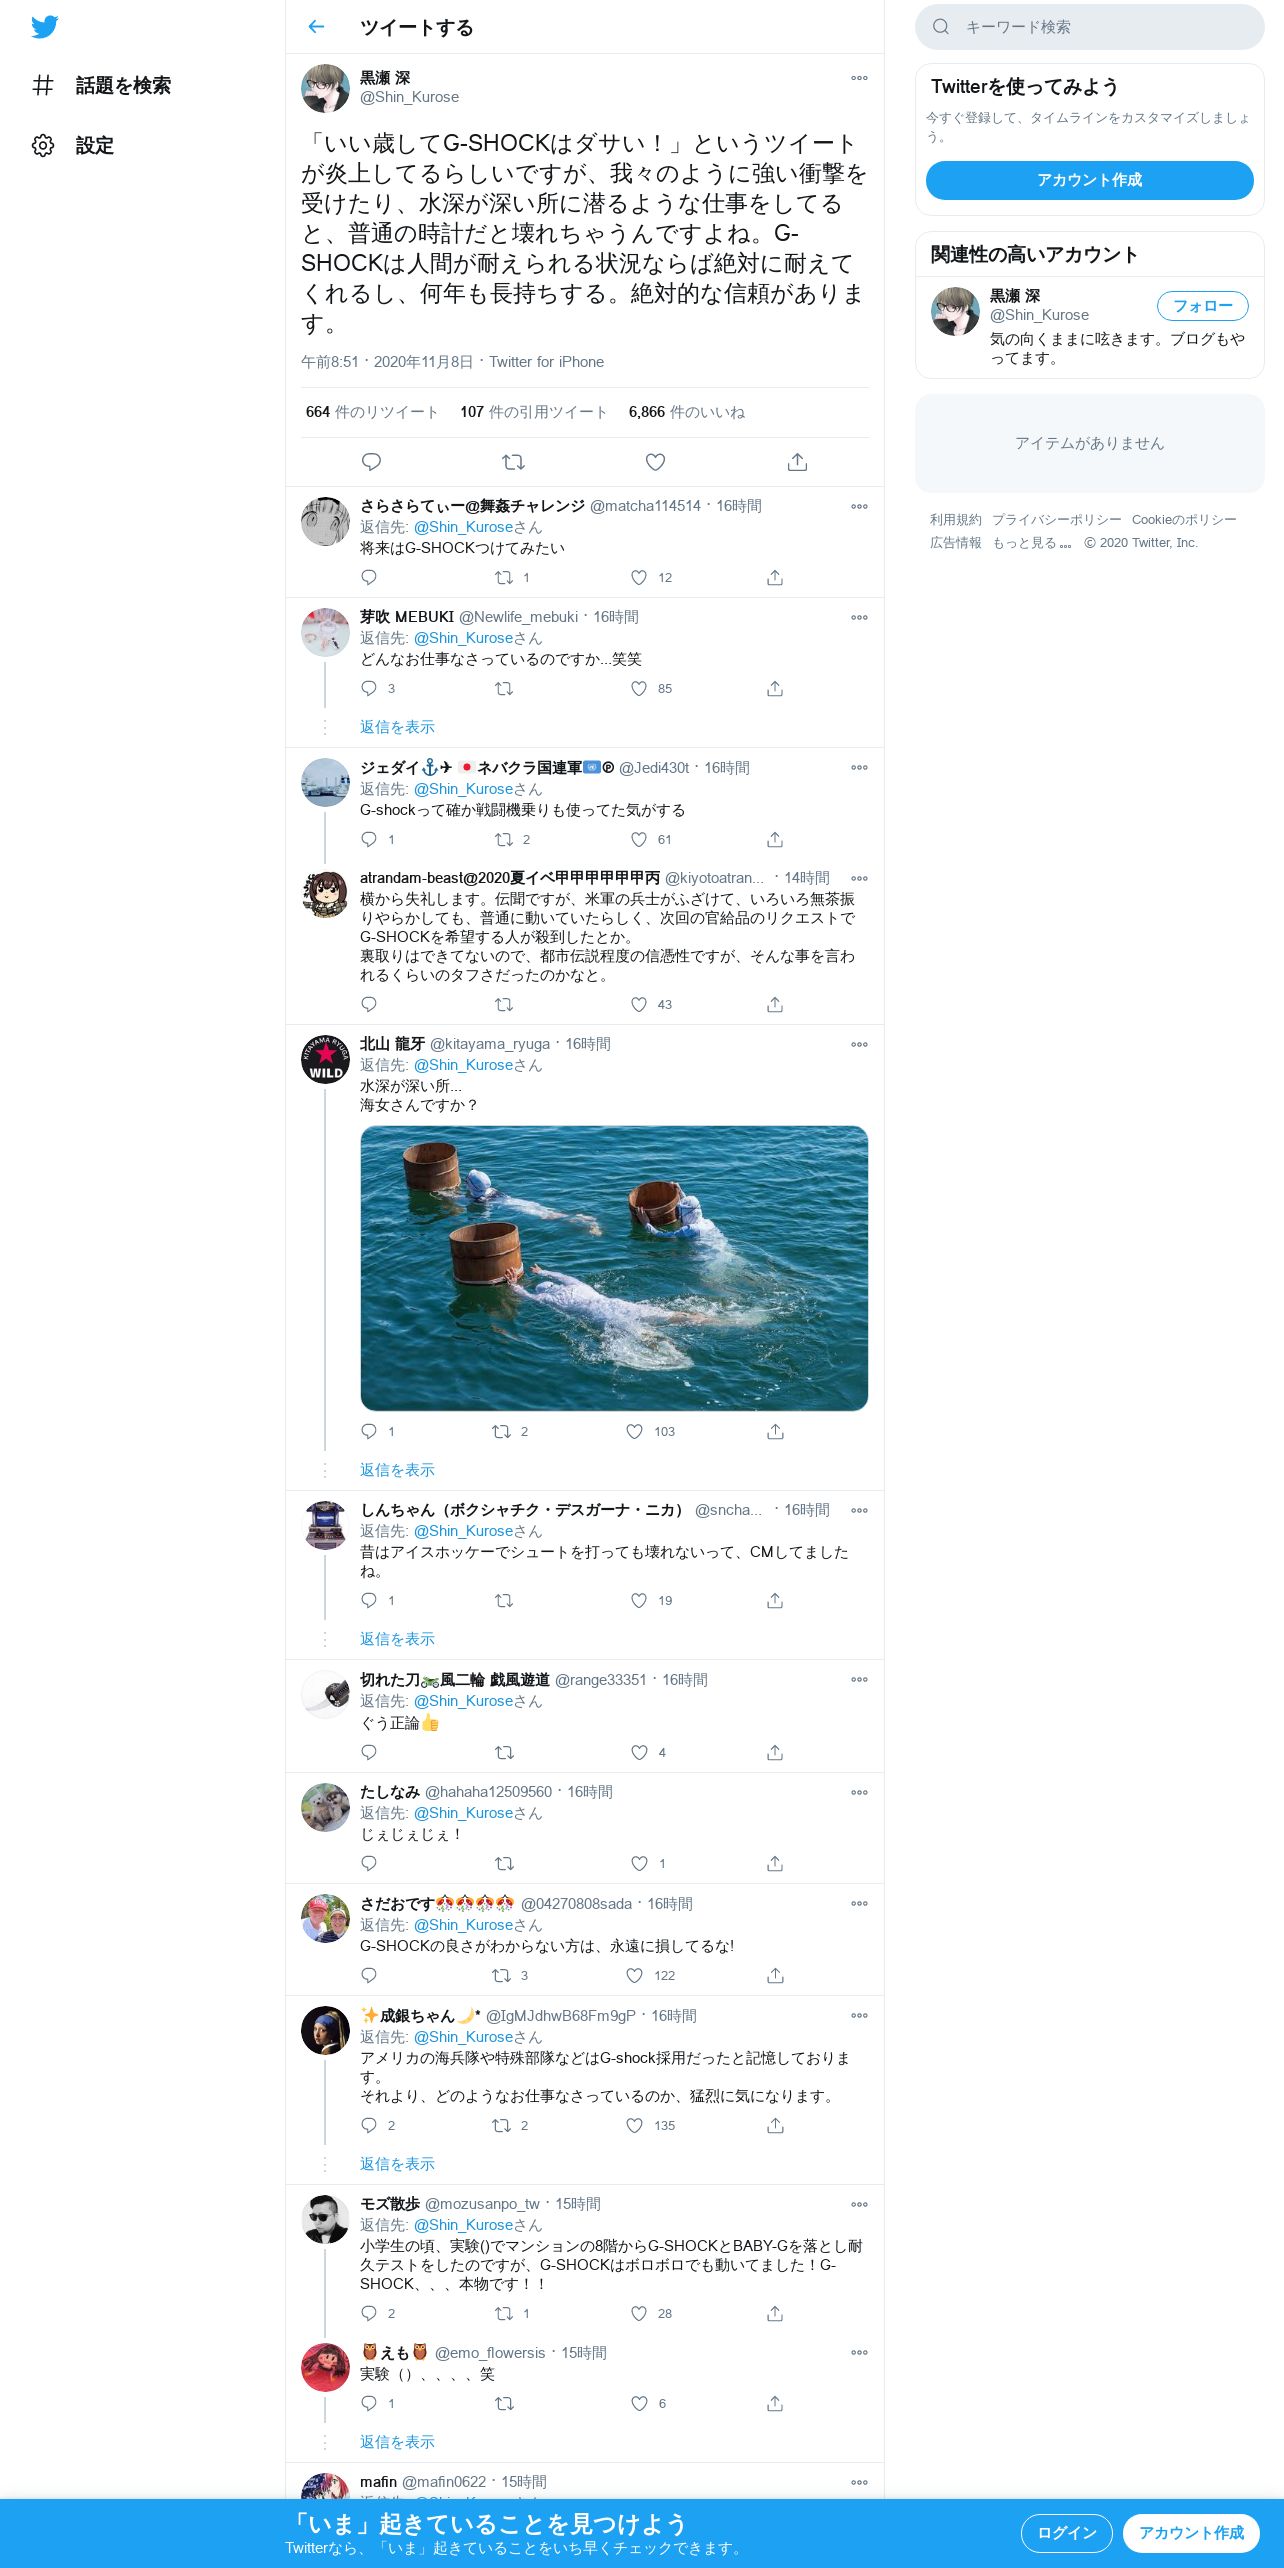Open the ama divers photo

(614, 1268)
